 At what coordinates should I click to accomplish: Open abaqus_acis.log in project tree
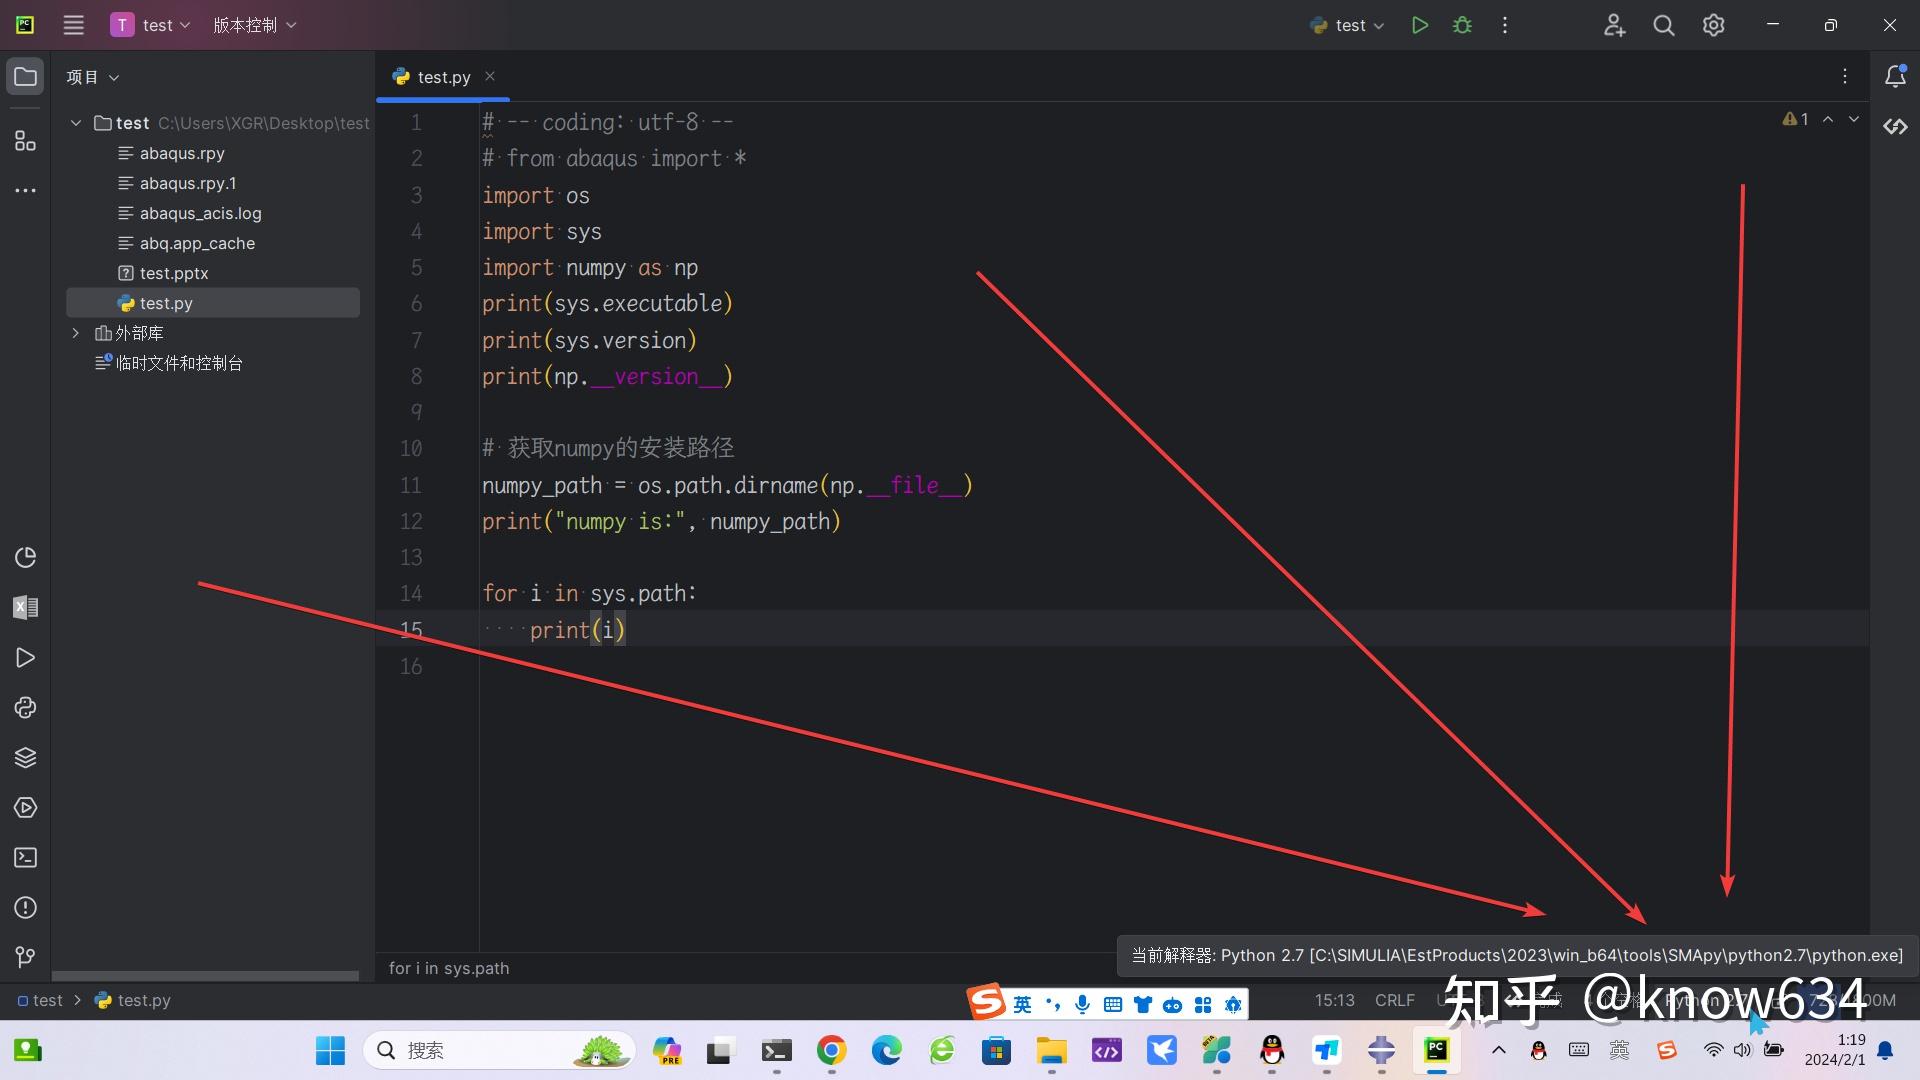click(200, 213)
